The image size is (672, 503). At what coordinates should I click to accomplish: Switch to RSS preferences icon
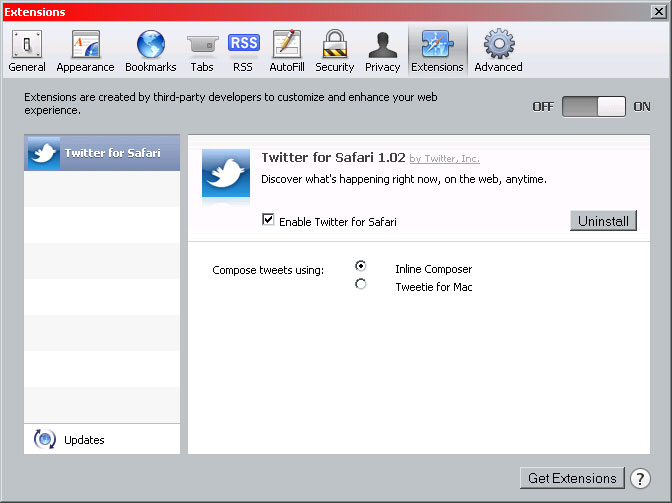click(x=243, y=43)
